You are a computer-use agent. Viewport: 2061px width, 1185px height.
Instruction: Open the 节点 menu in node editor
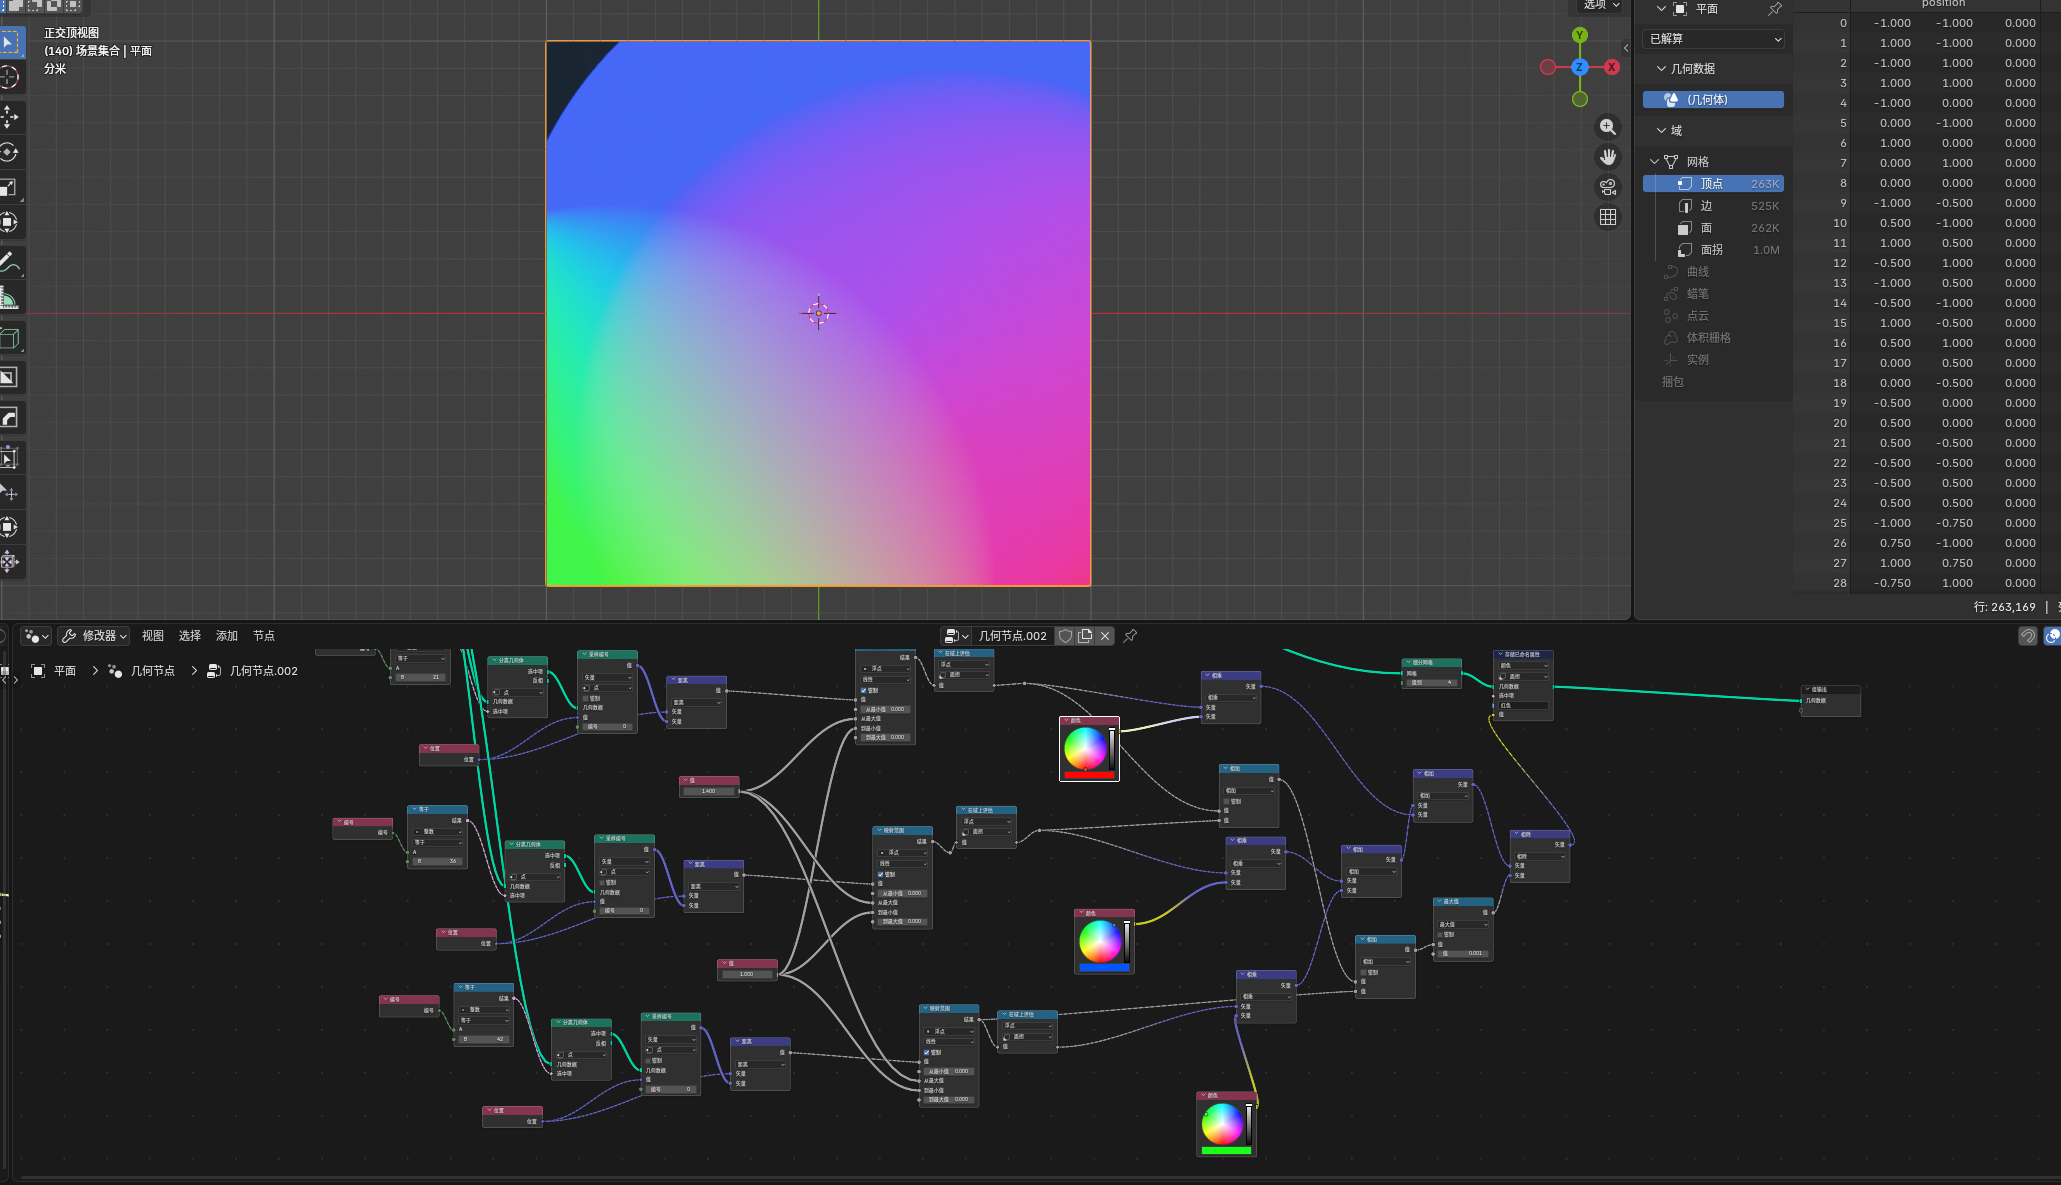pos(264,636)
